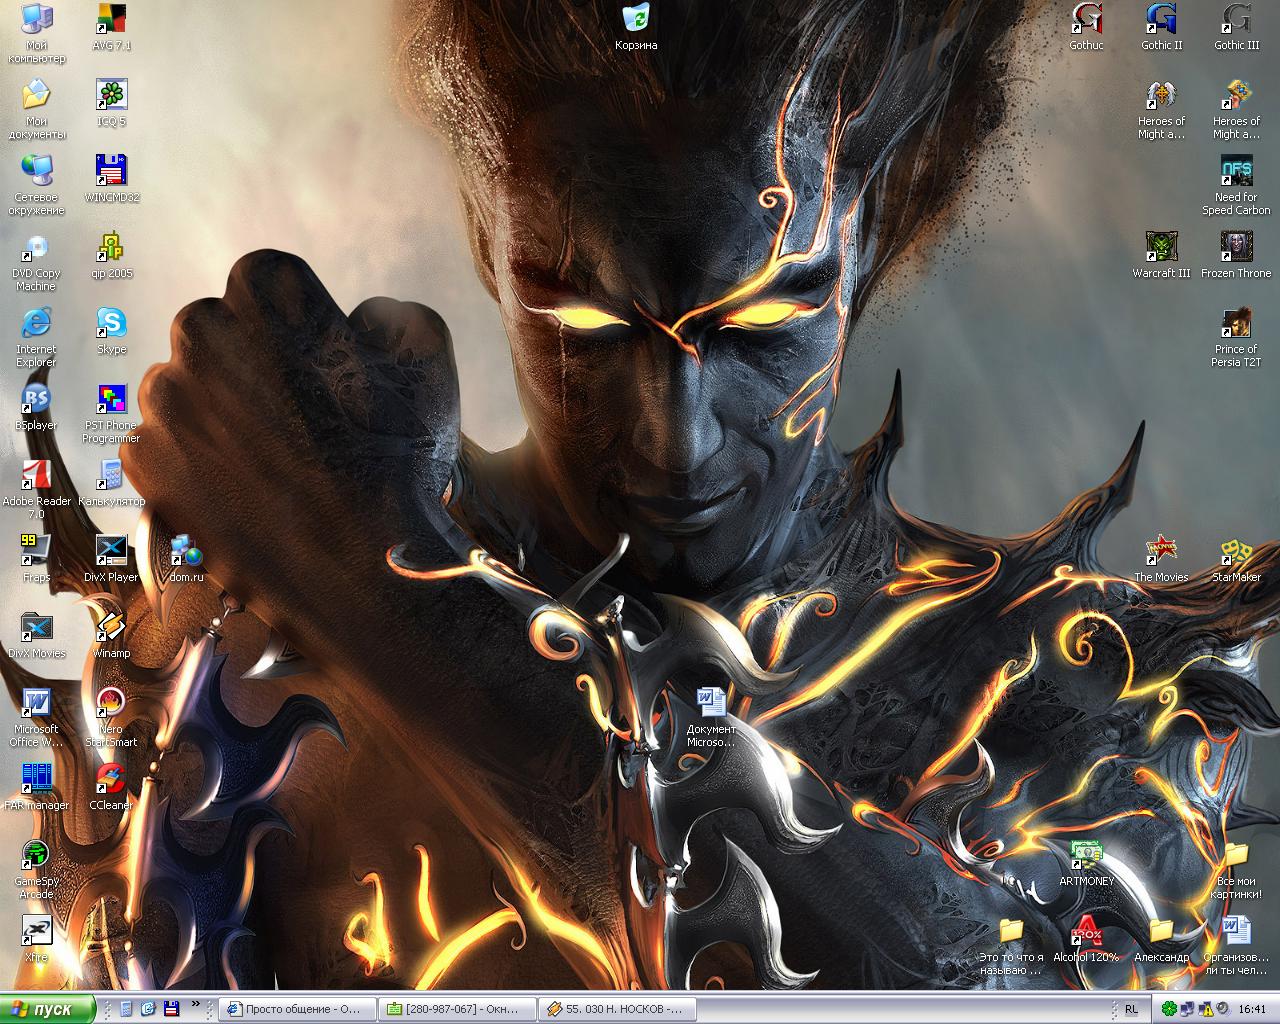Open ARTMONEY shortcut
The width and height of the screenshot is (1280, 1024).
click(1086, 863)
